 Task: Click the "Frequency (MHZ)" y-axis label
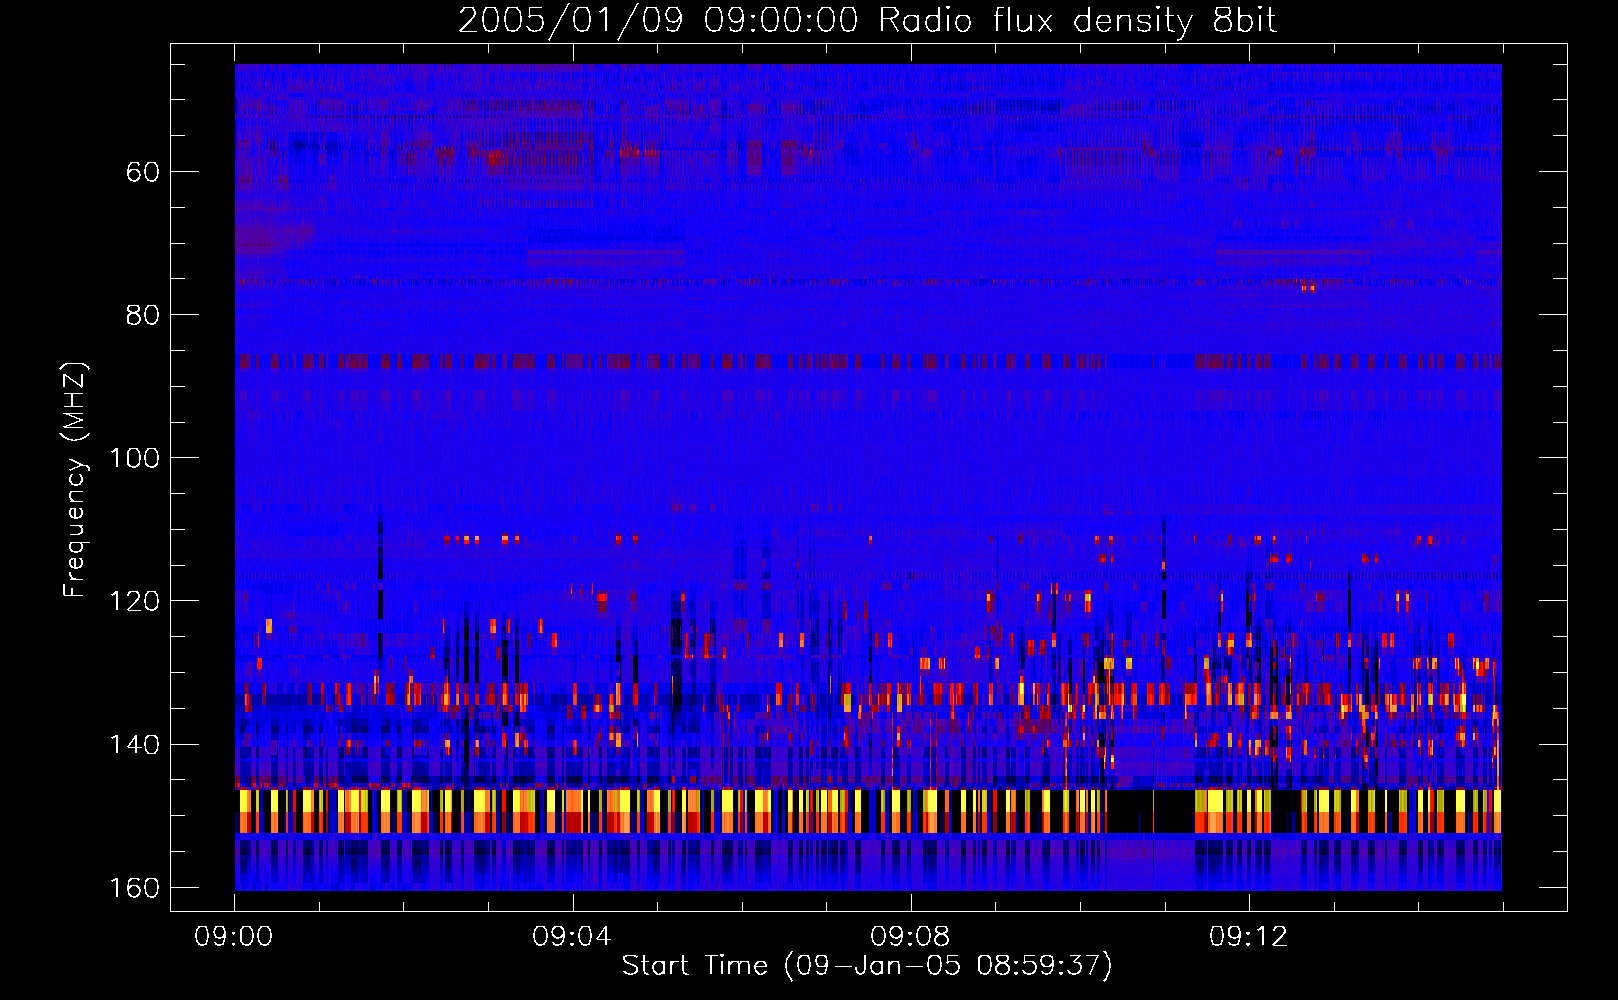[x=75, y=479]
